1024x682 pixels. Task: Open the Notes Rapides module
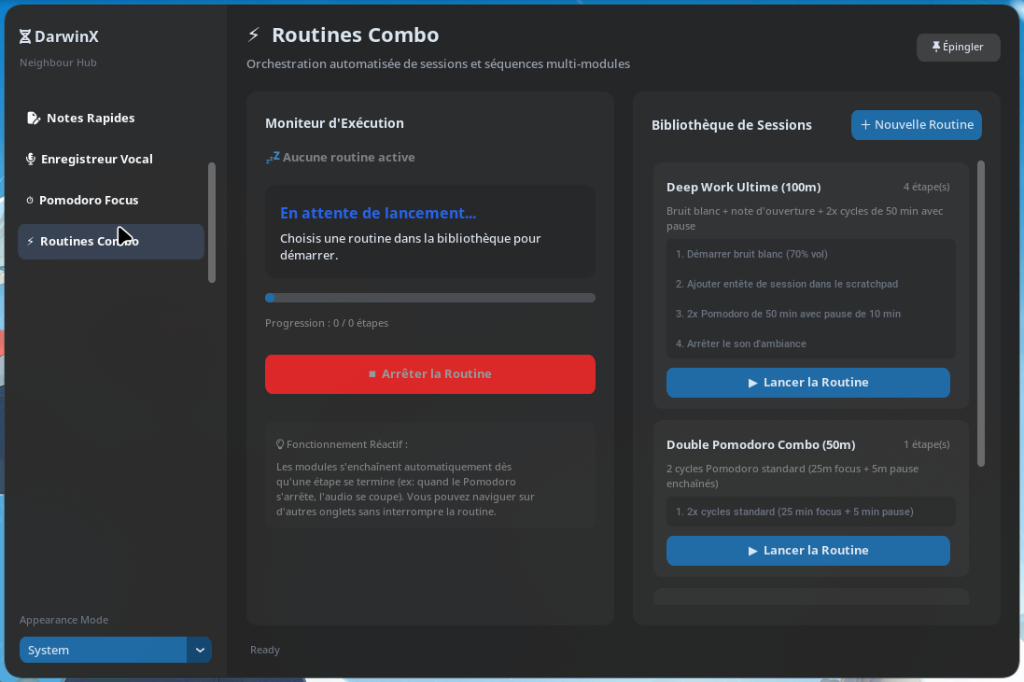[110, 118]
